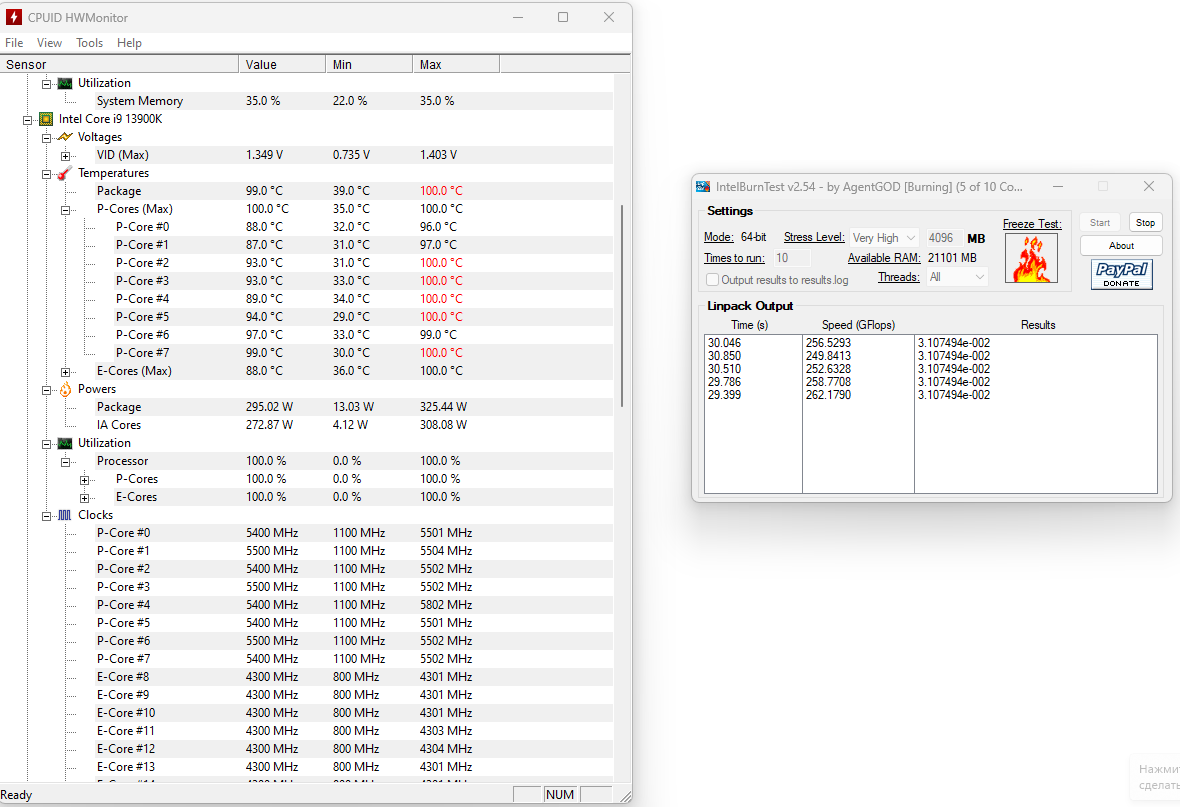Open the Threads dropdown
This screenshot has height=807, width=1180.
(956, 277)
